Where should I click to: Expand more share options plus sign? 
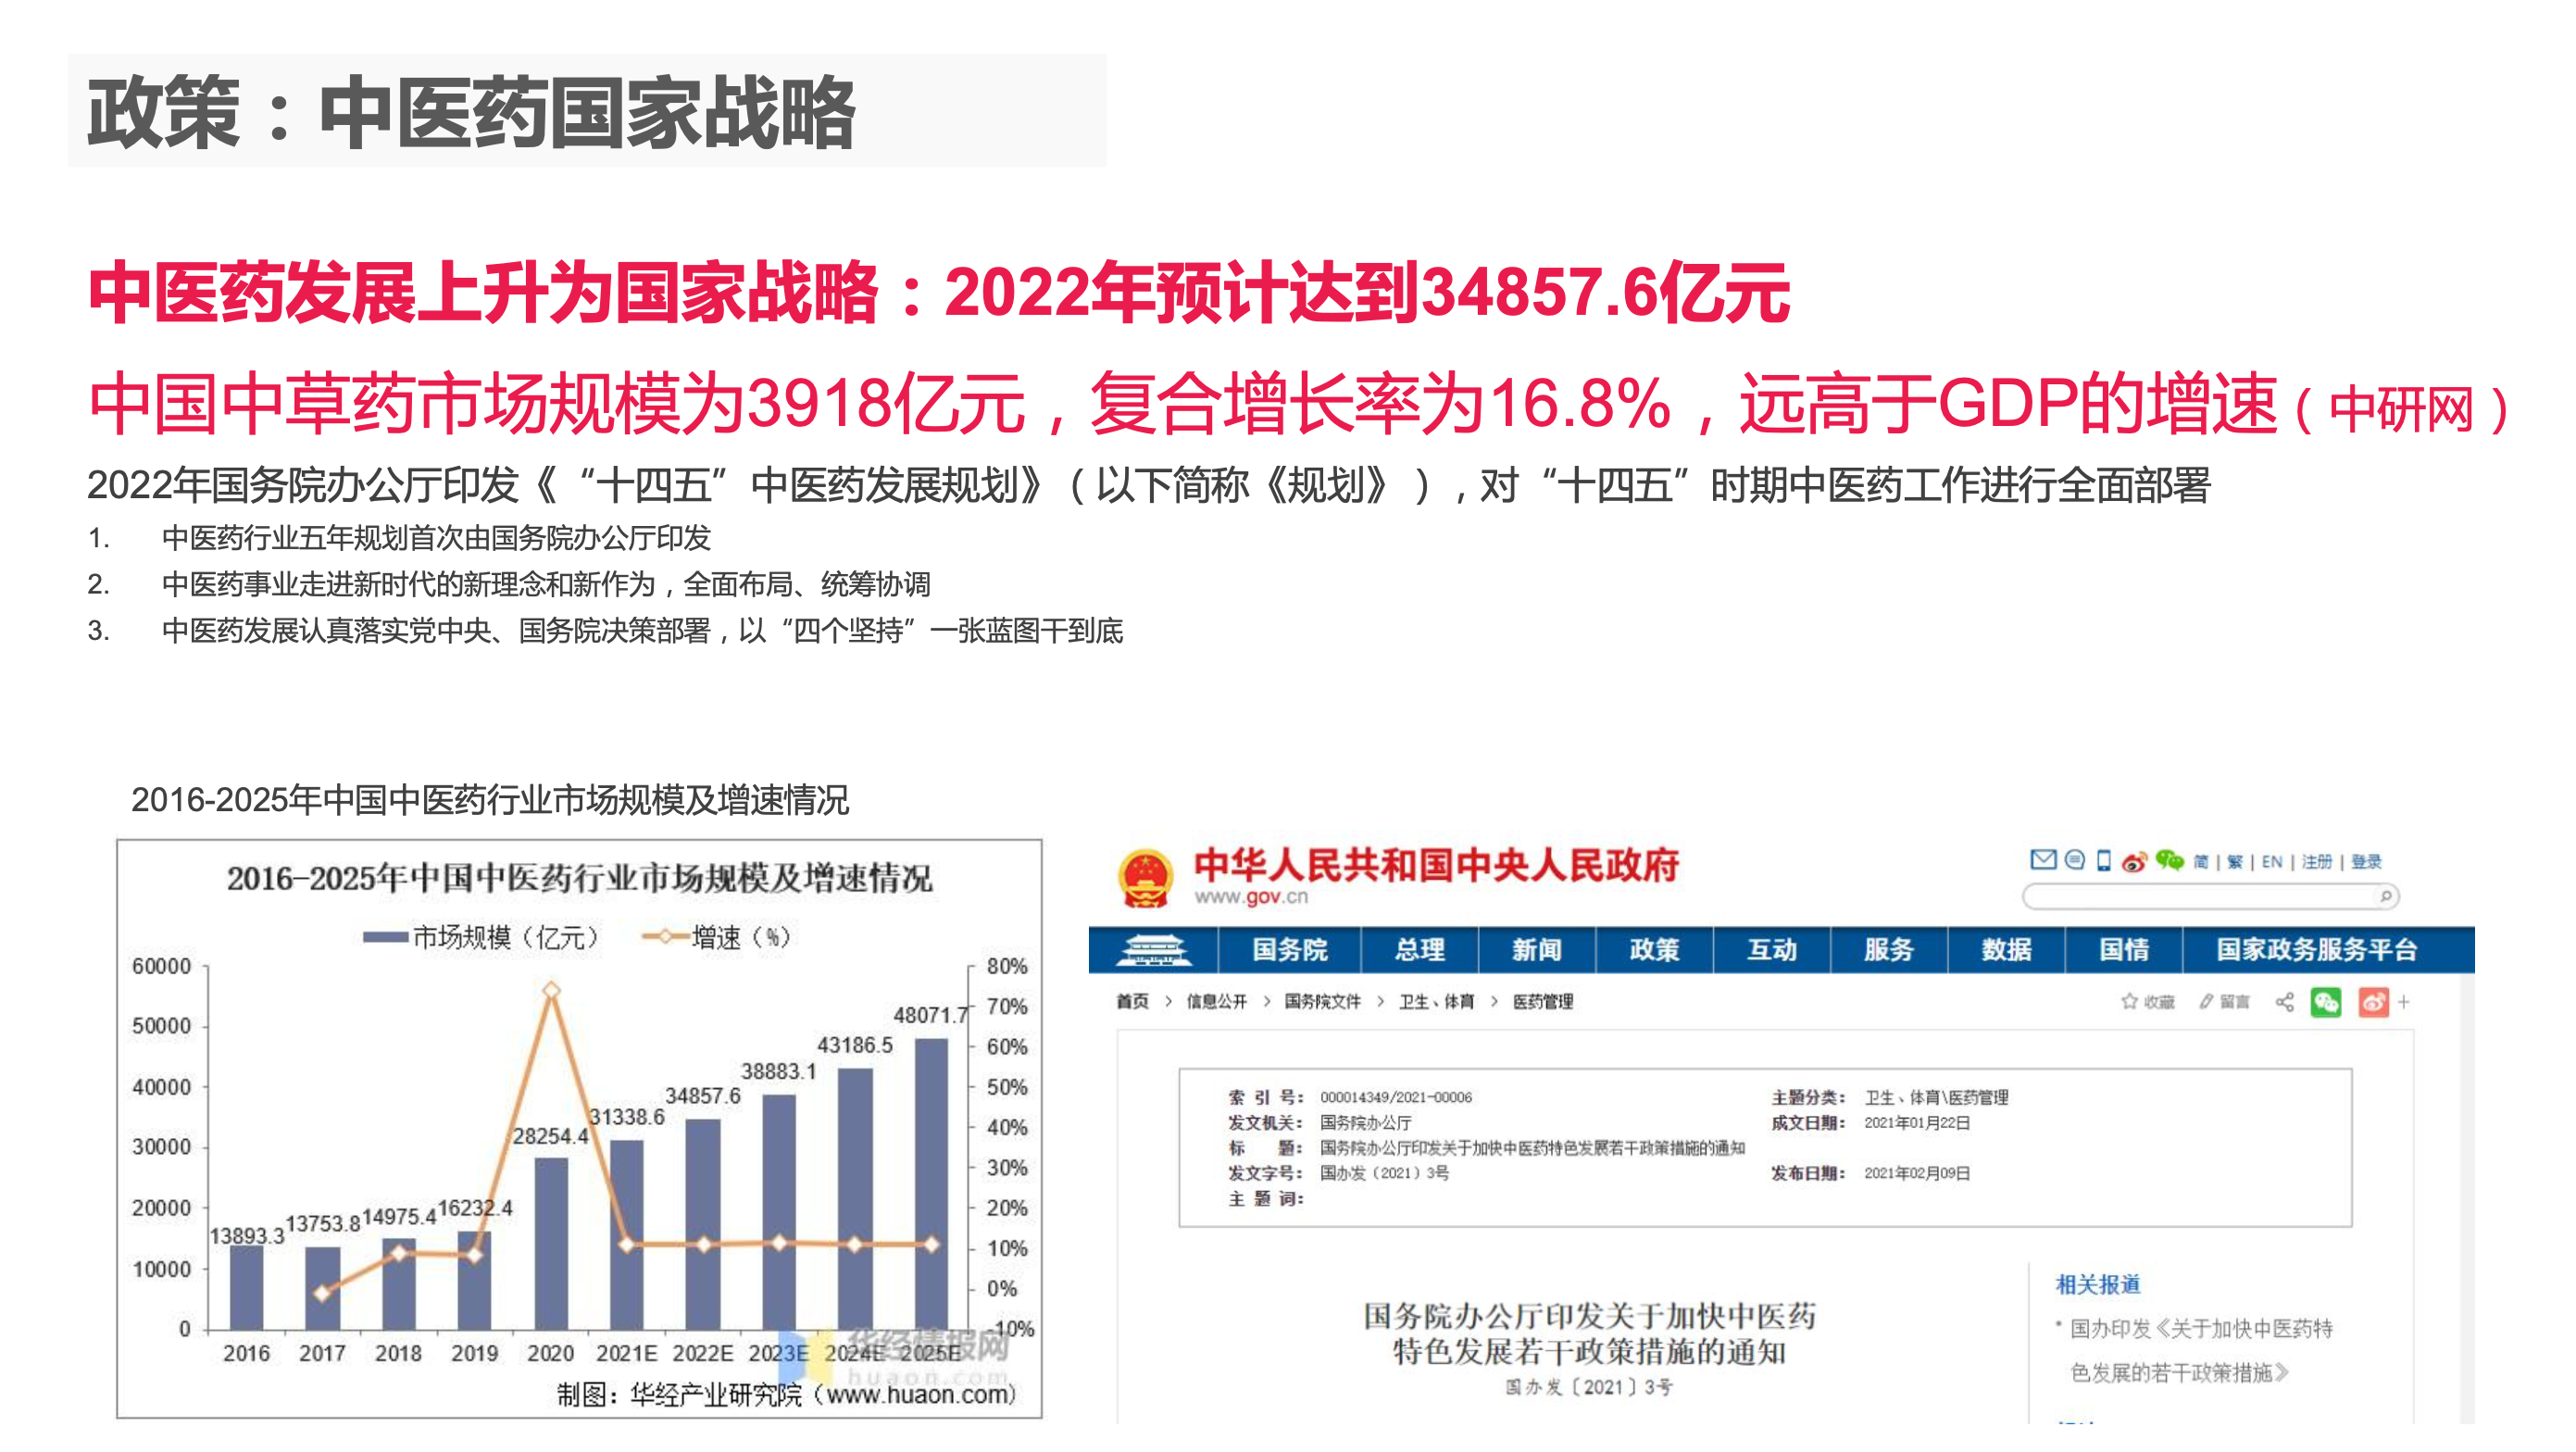[2404, 1002]
